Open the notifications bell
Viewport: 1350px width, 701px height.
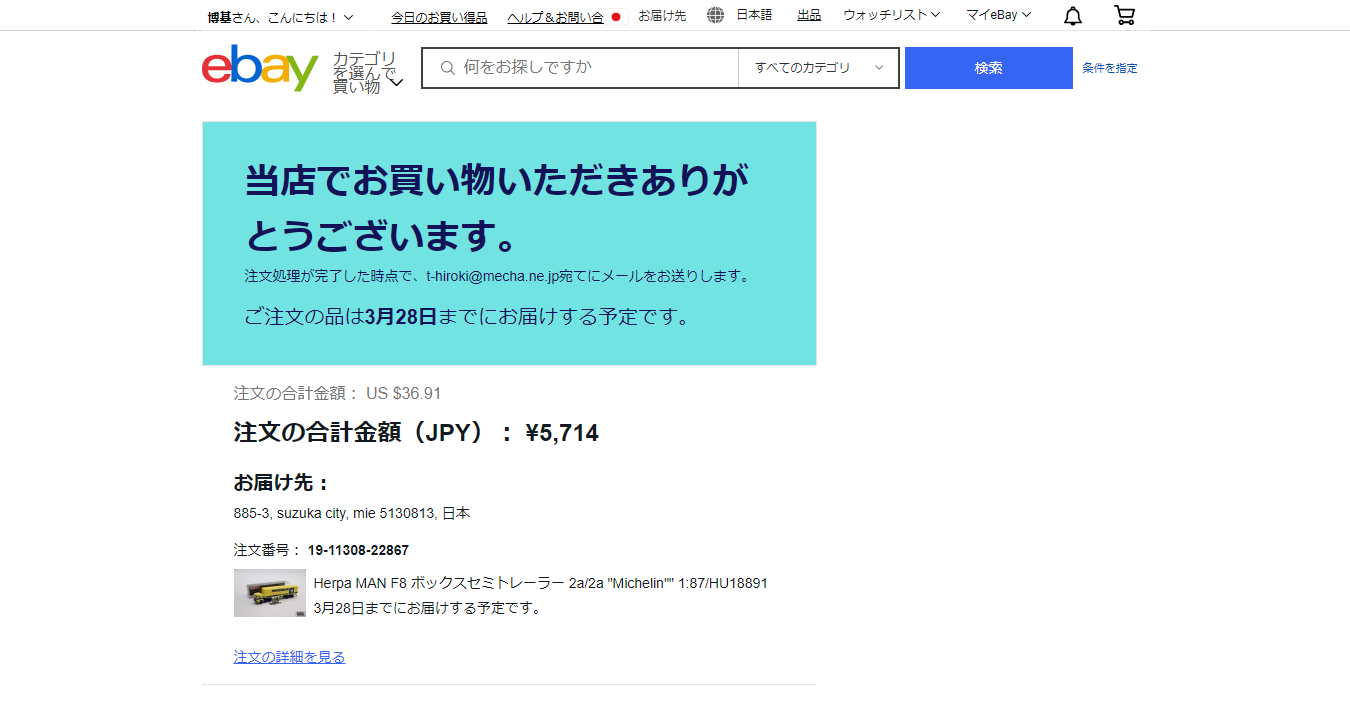click(1073, 16)
